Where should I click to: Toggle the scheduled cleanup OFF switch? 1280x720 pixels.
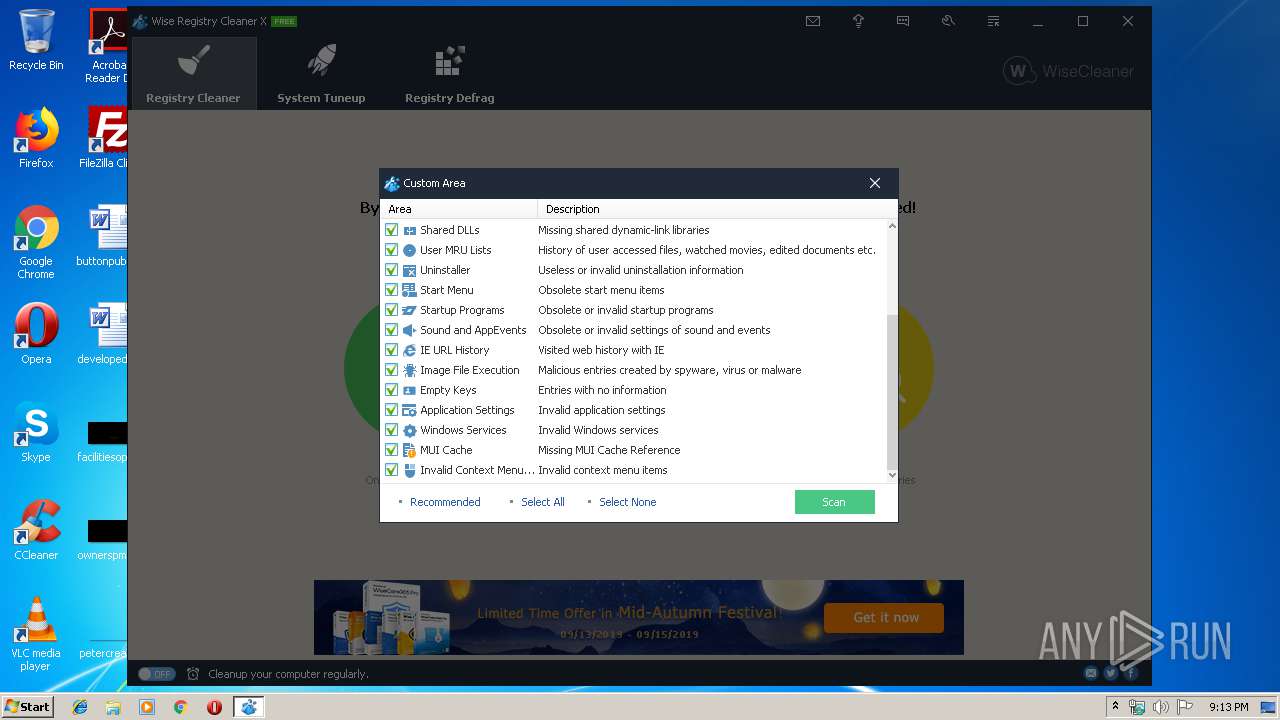(156, 674)
